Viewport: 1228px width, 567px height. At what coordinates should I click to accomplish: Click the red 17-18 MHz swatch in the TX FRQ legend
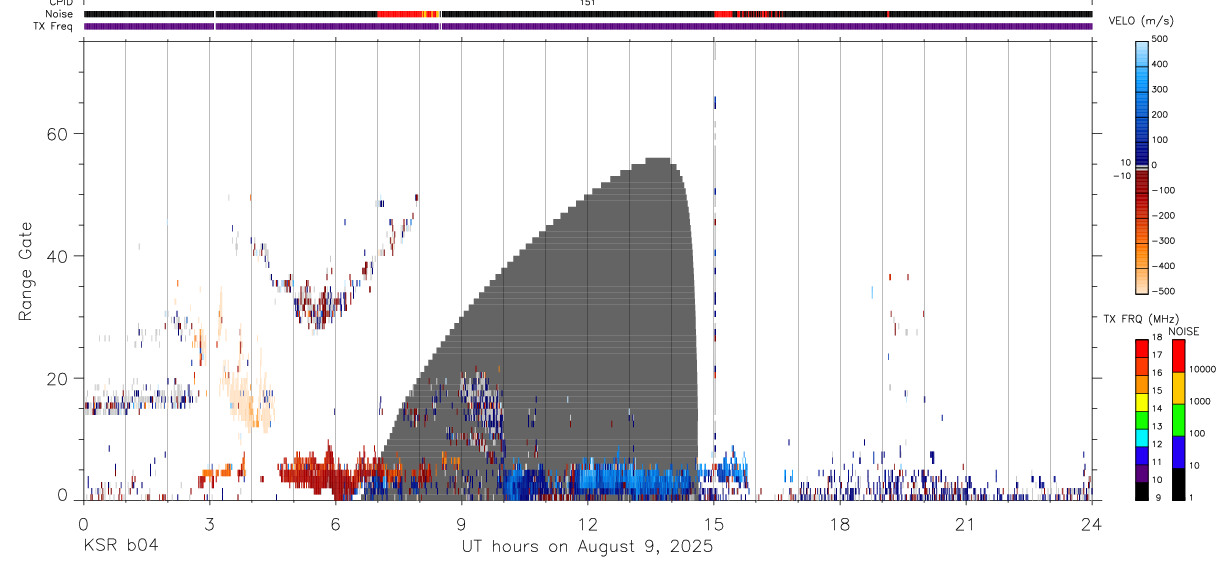[x=1141, y=349]
